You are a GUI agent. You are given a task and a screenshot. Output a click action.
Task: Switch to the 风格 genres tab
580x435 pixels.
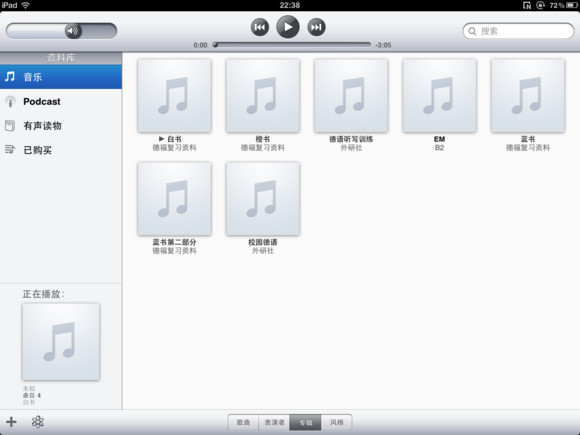(336, 422)
